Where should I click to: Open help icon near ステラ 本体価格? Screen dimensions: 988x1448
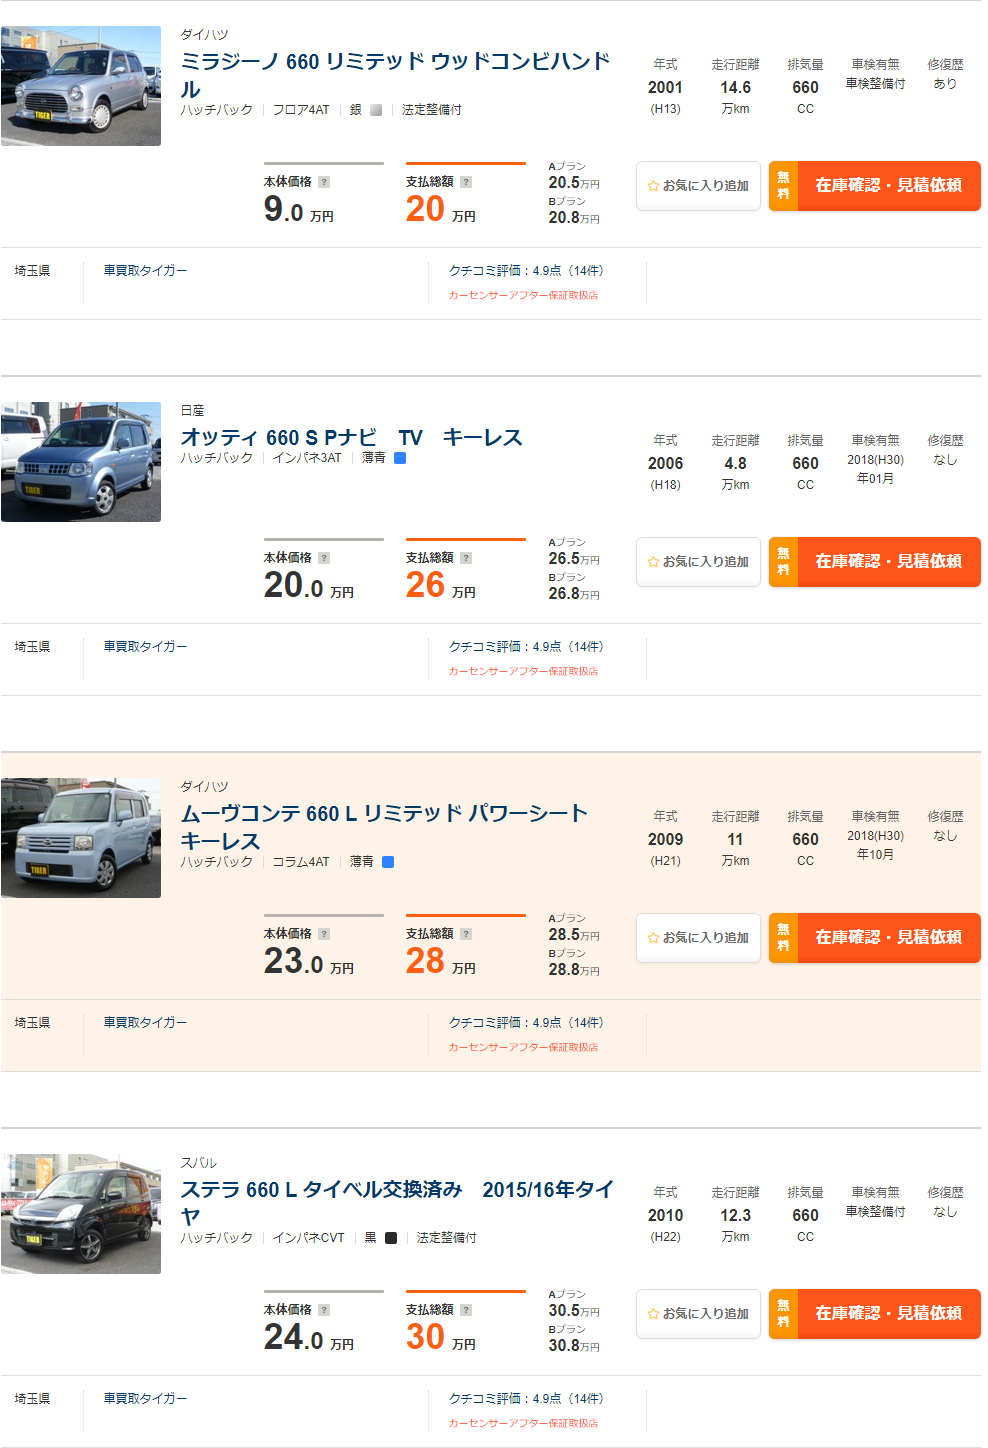(322, 1308)
